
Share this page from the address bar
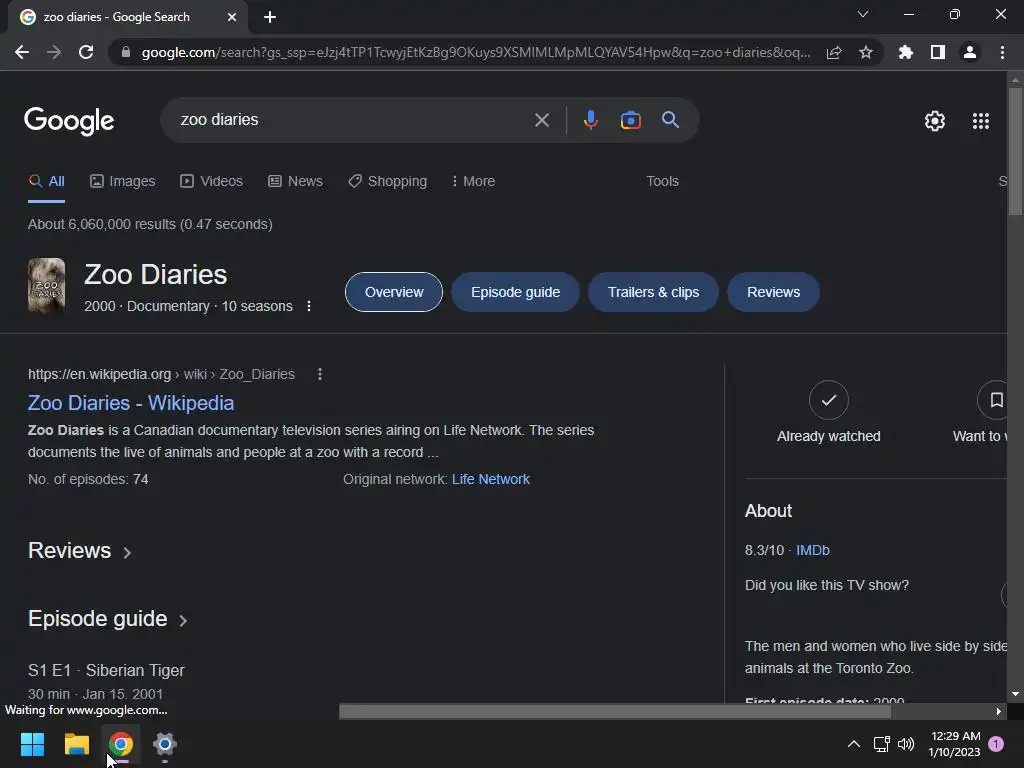coord(834,52)
